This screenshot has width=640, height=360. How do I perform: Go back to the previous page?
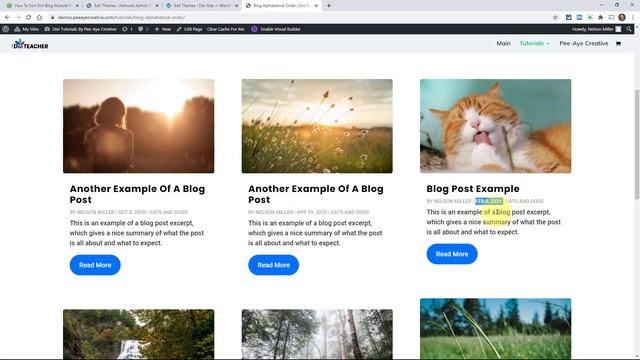click(7, 18)
